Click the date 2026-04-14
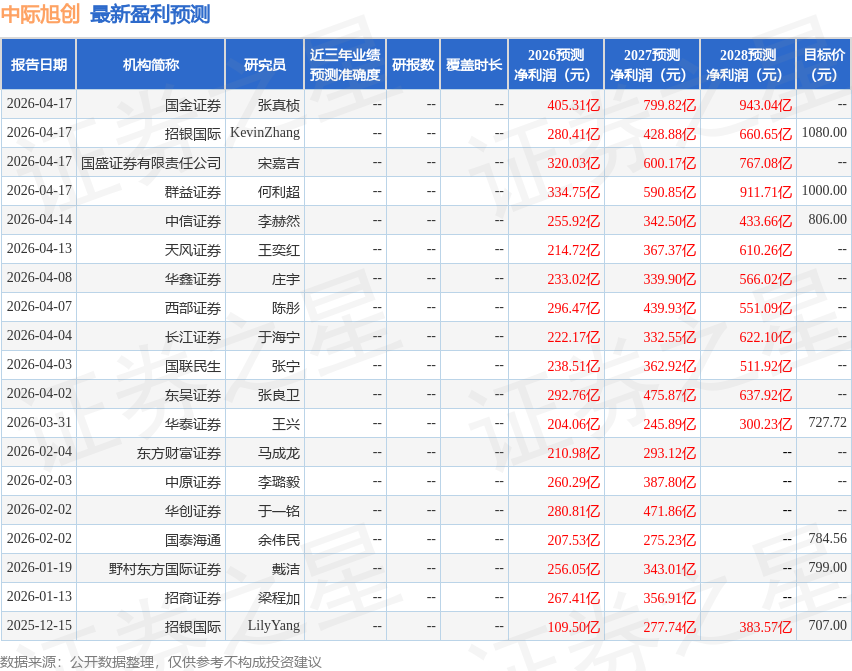This screenshot has width=852, height=671. (x=39, y=220)
